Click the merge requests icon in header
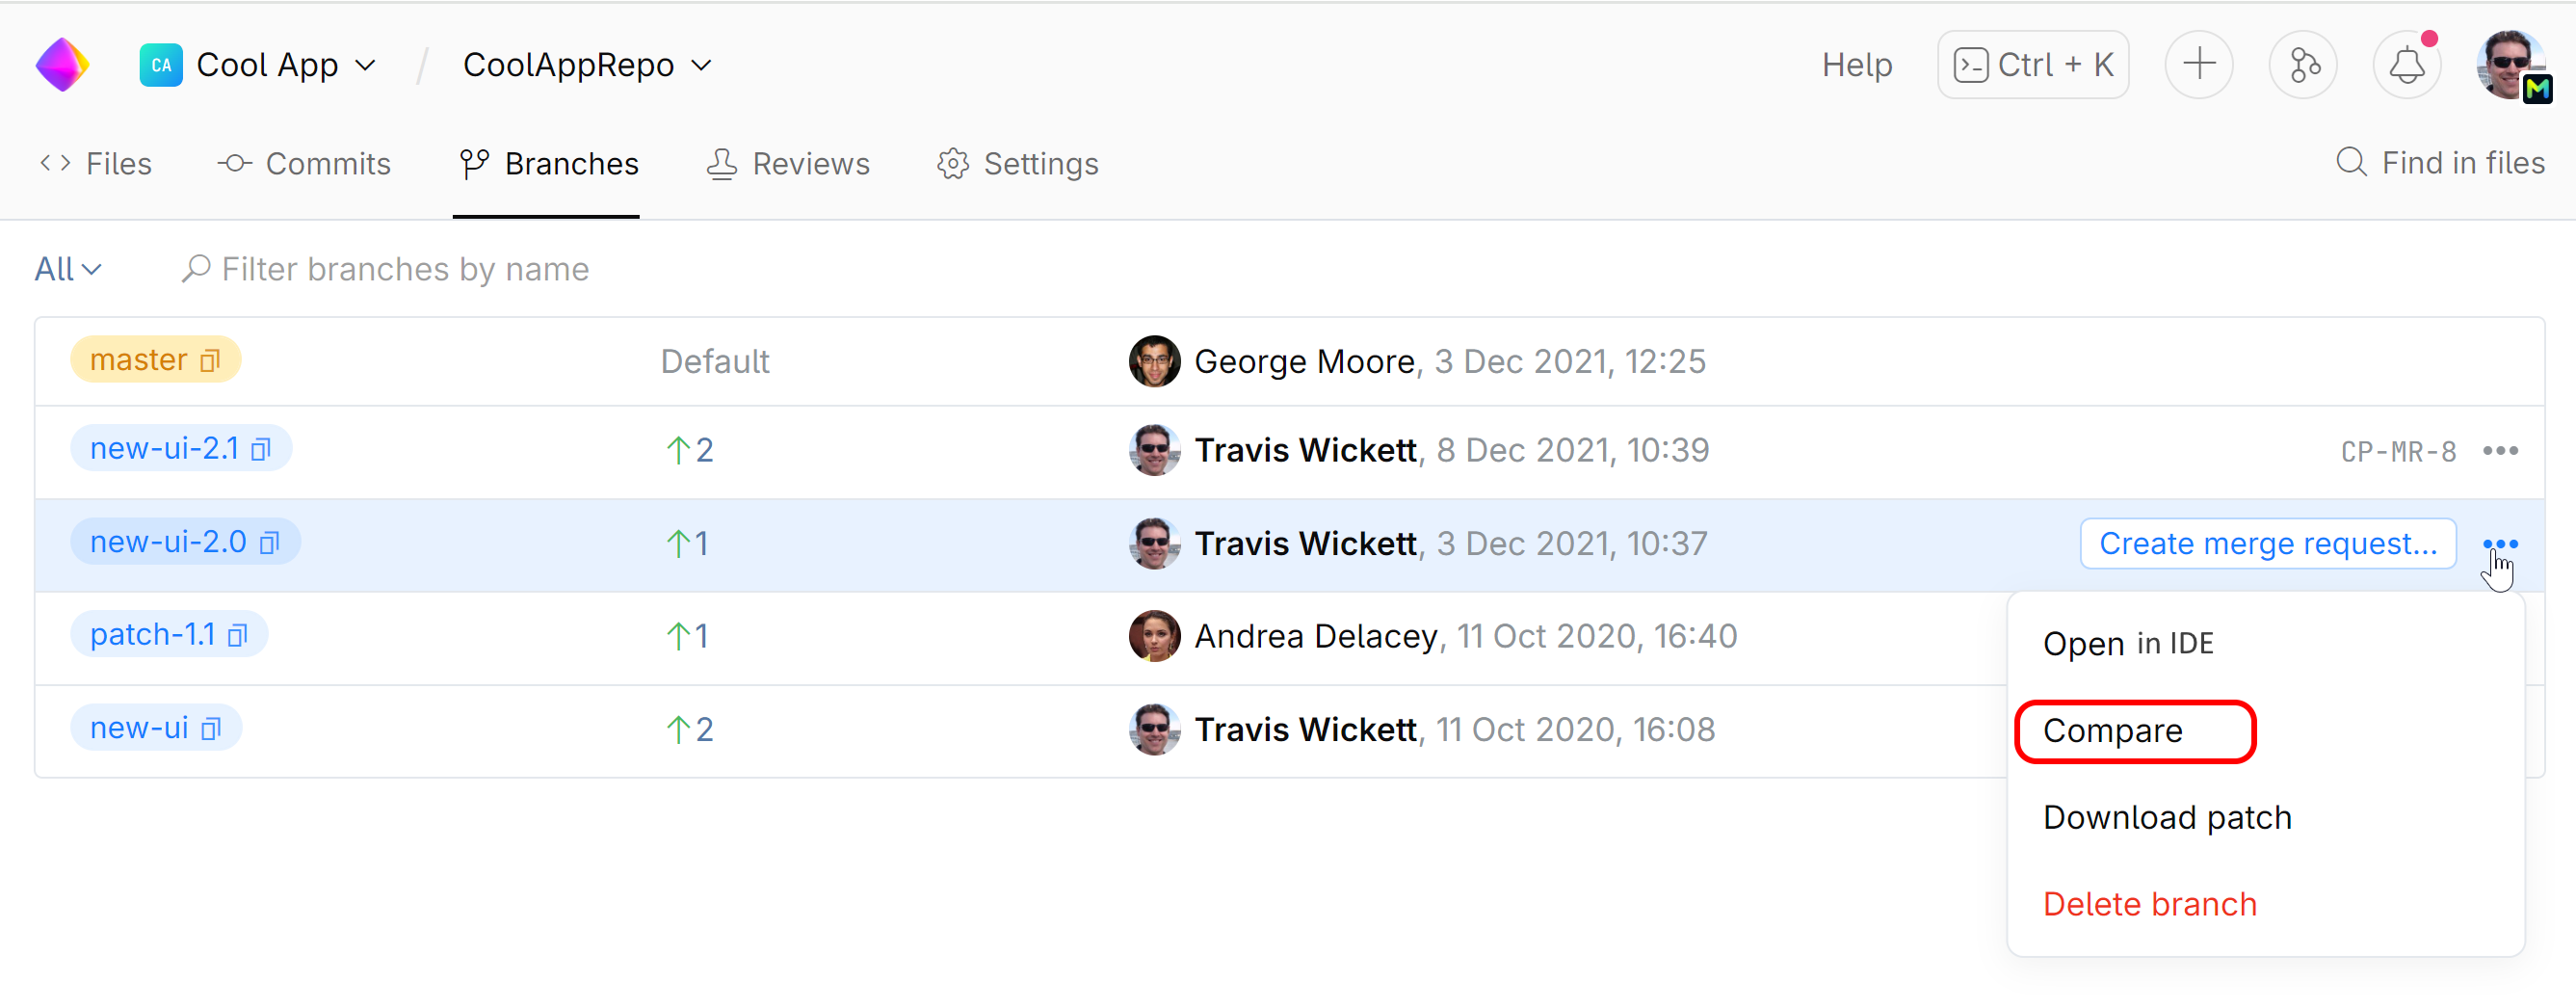Image resolution: width=2576 pixels, height=1008 pixels. coord(2302,65)
